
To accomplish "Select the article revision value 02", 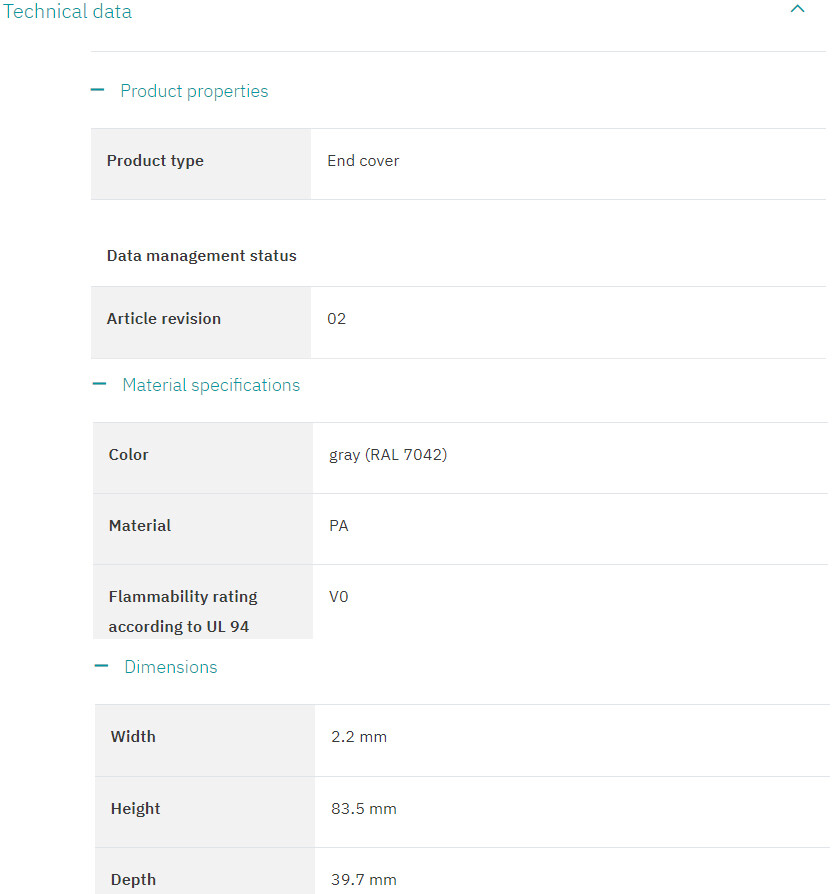I will [x=336, y=319].
